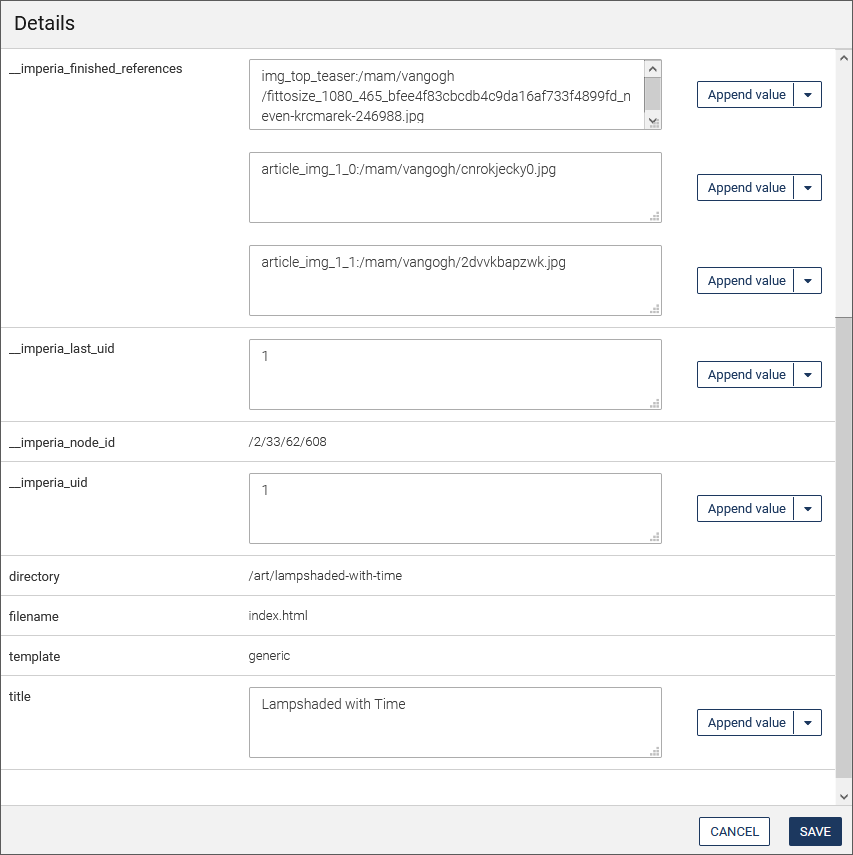Click Append value for img_top_teaser reference

click(746, 95)
